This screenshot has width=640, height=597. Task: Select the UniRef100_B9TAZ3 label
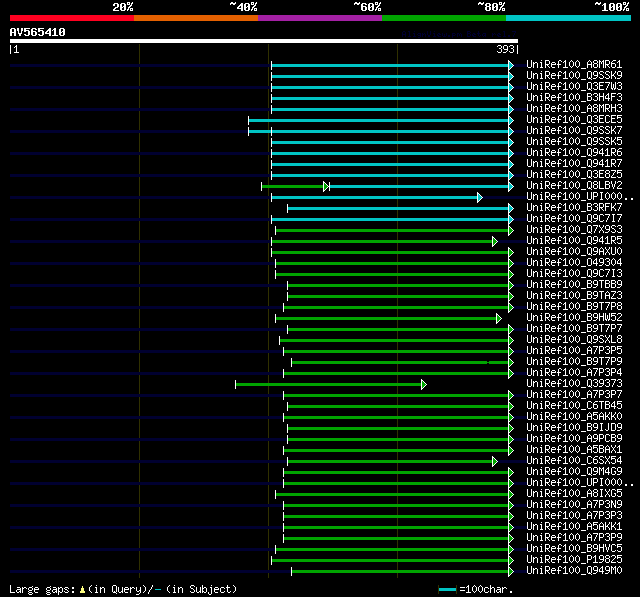pyautogui.click(x=574, y=296)
